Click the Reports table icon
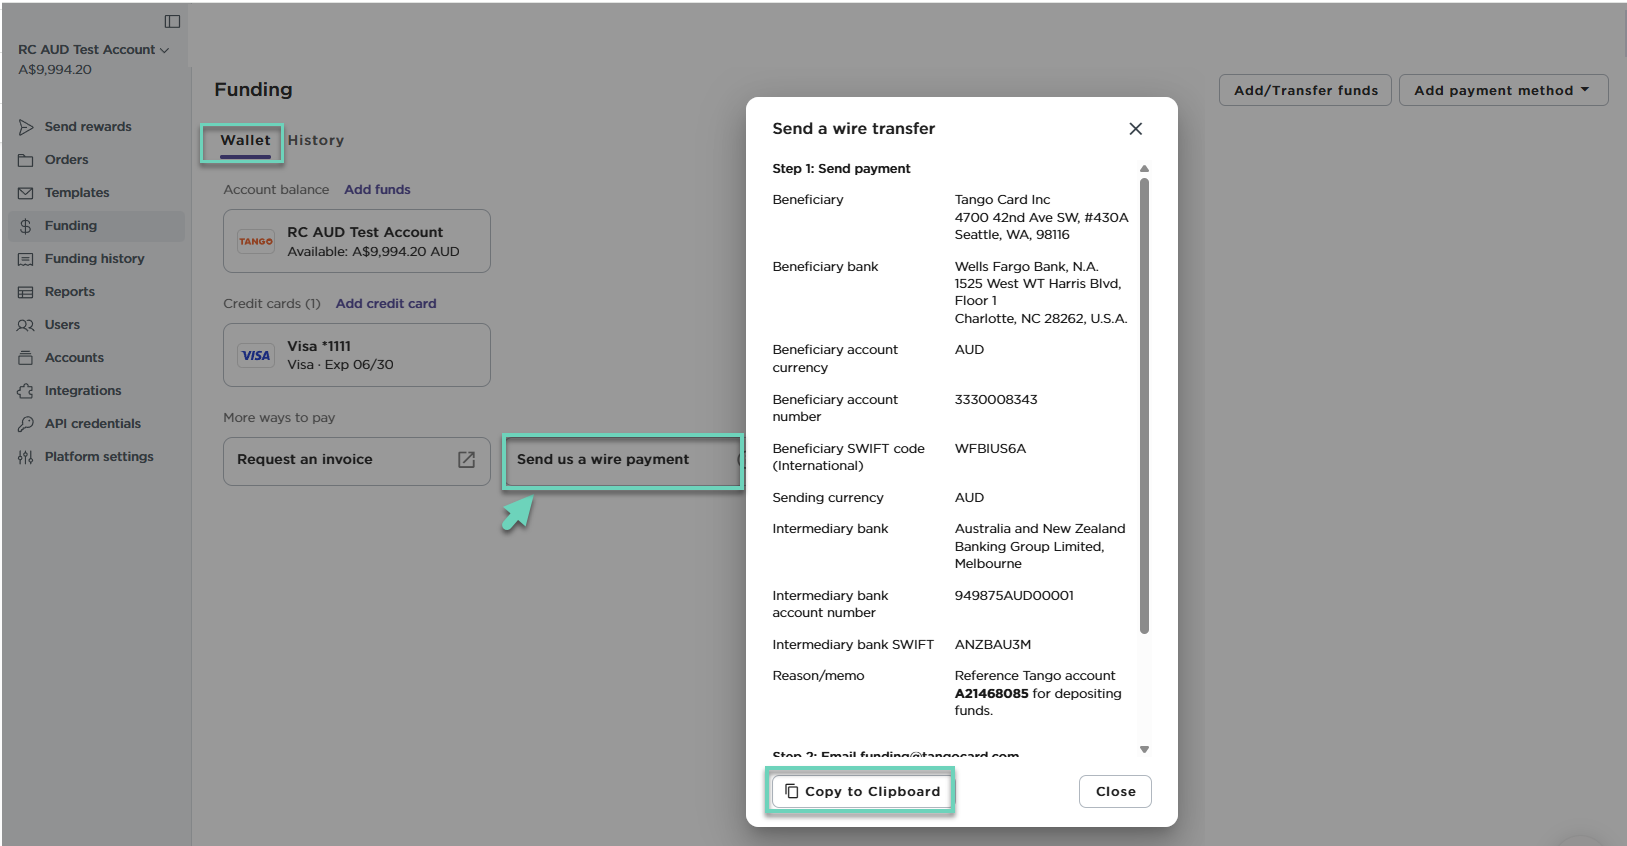 pyautogui.click(x=26, y=292)
